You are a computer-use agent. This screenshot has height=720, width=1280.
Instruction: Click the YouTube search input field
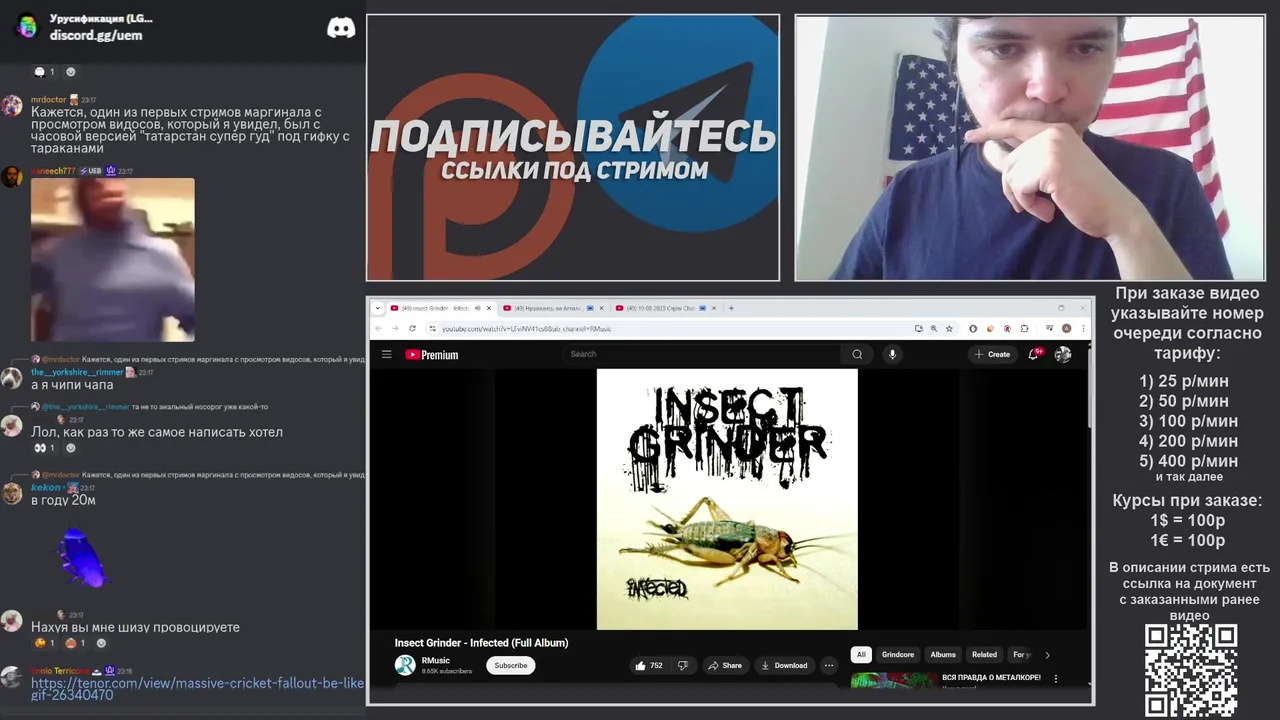tap(702, 354)
